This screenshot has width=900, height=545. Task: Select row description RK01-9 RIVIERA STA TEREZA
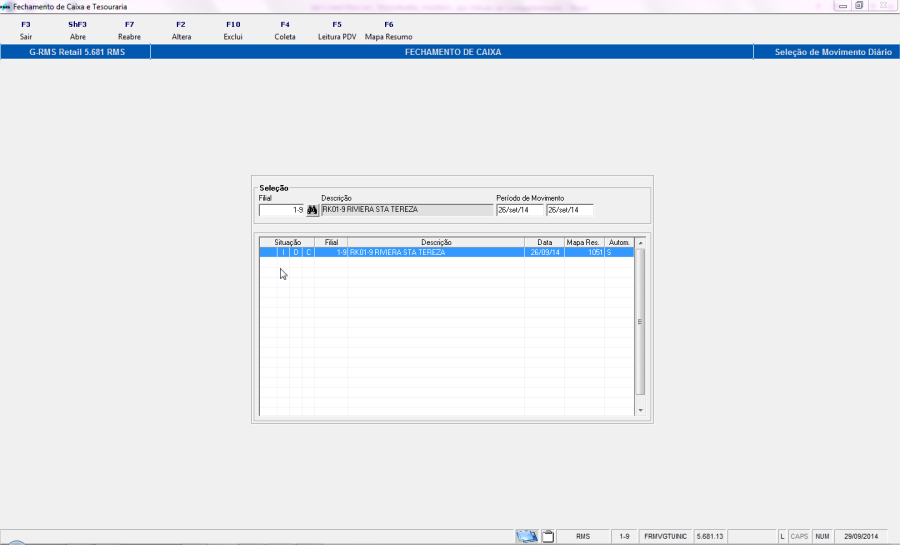tap(436, 252)
